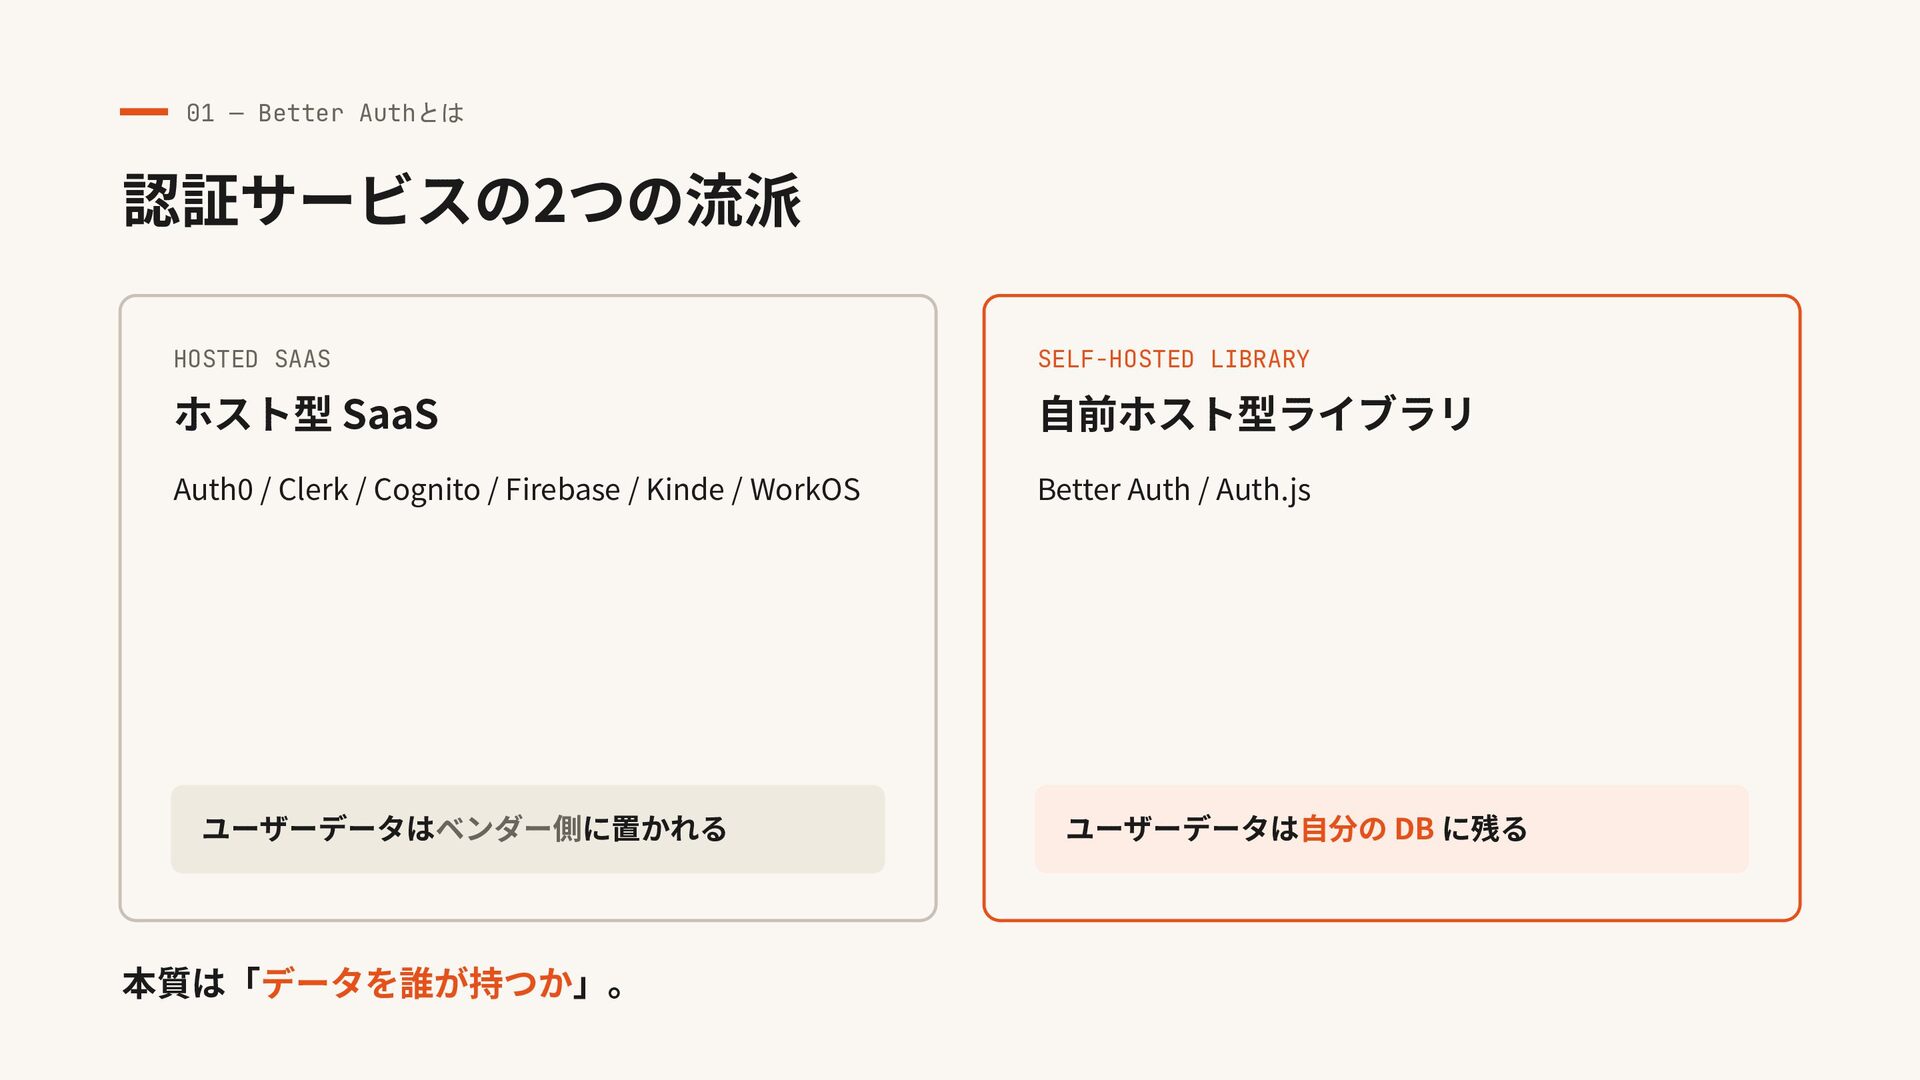This screenshot has width=1920, height=1080.
Task: Click 'Firebase' in the vendor list
Action: (x=563, y=490)
